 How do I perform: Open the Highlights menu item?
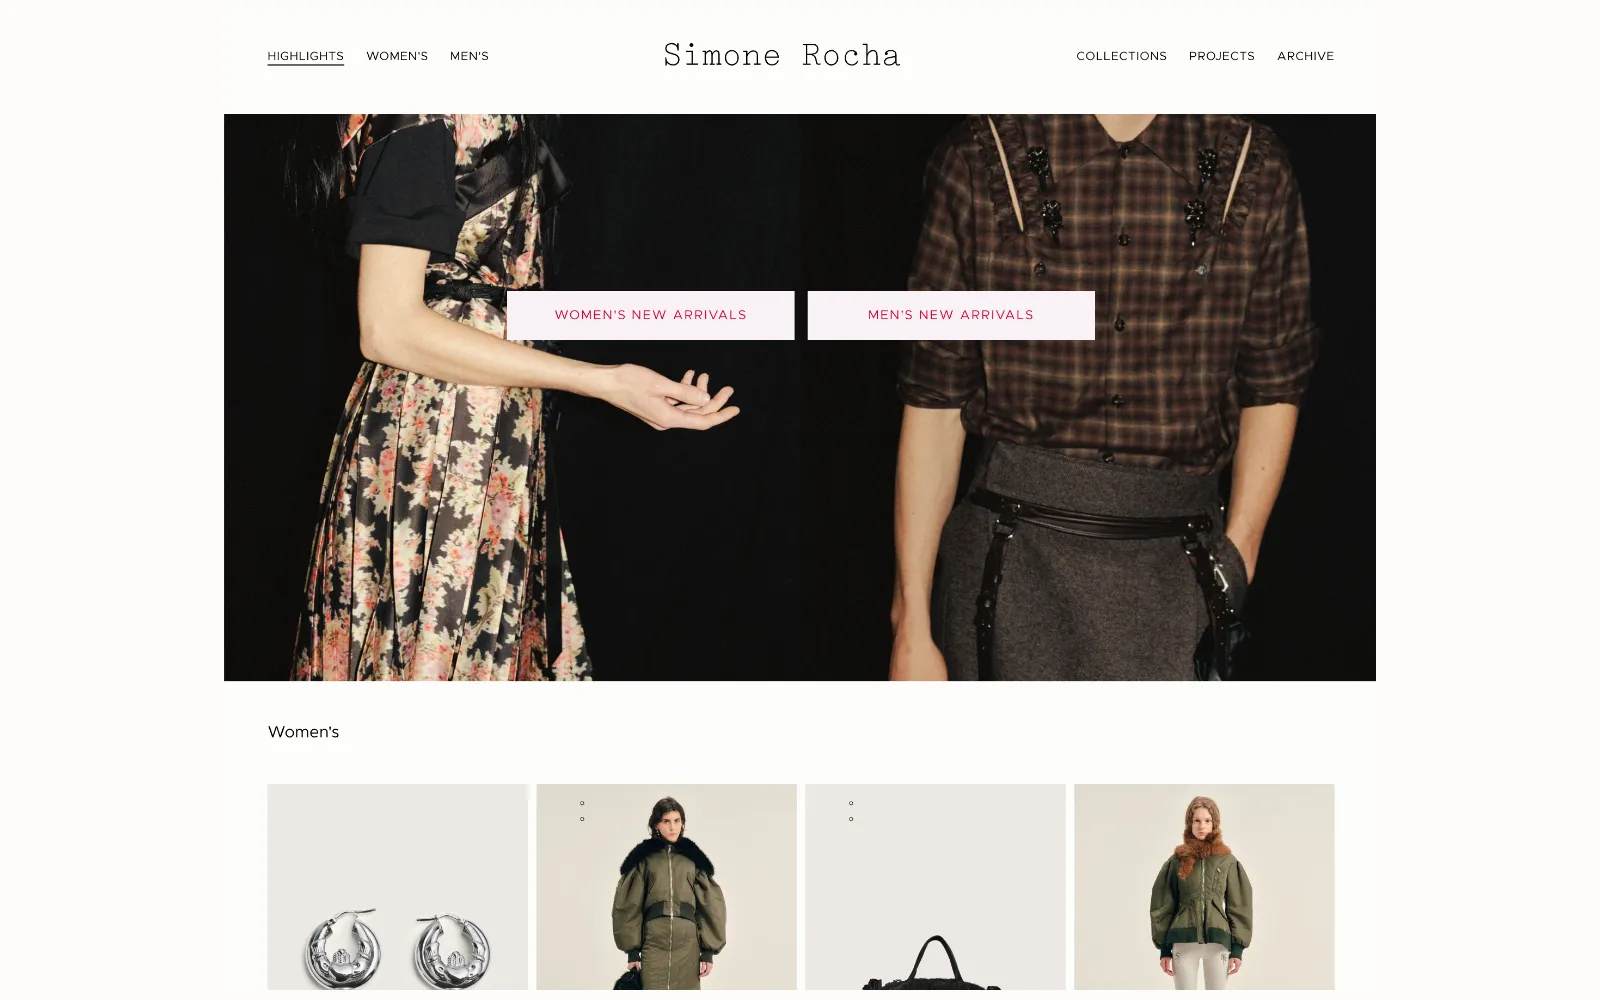pos(305,56)
